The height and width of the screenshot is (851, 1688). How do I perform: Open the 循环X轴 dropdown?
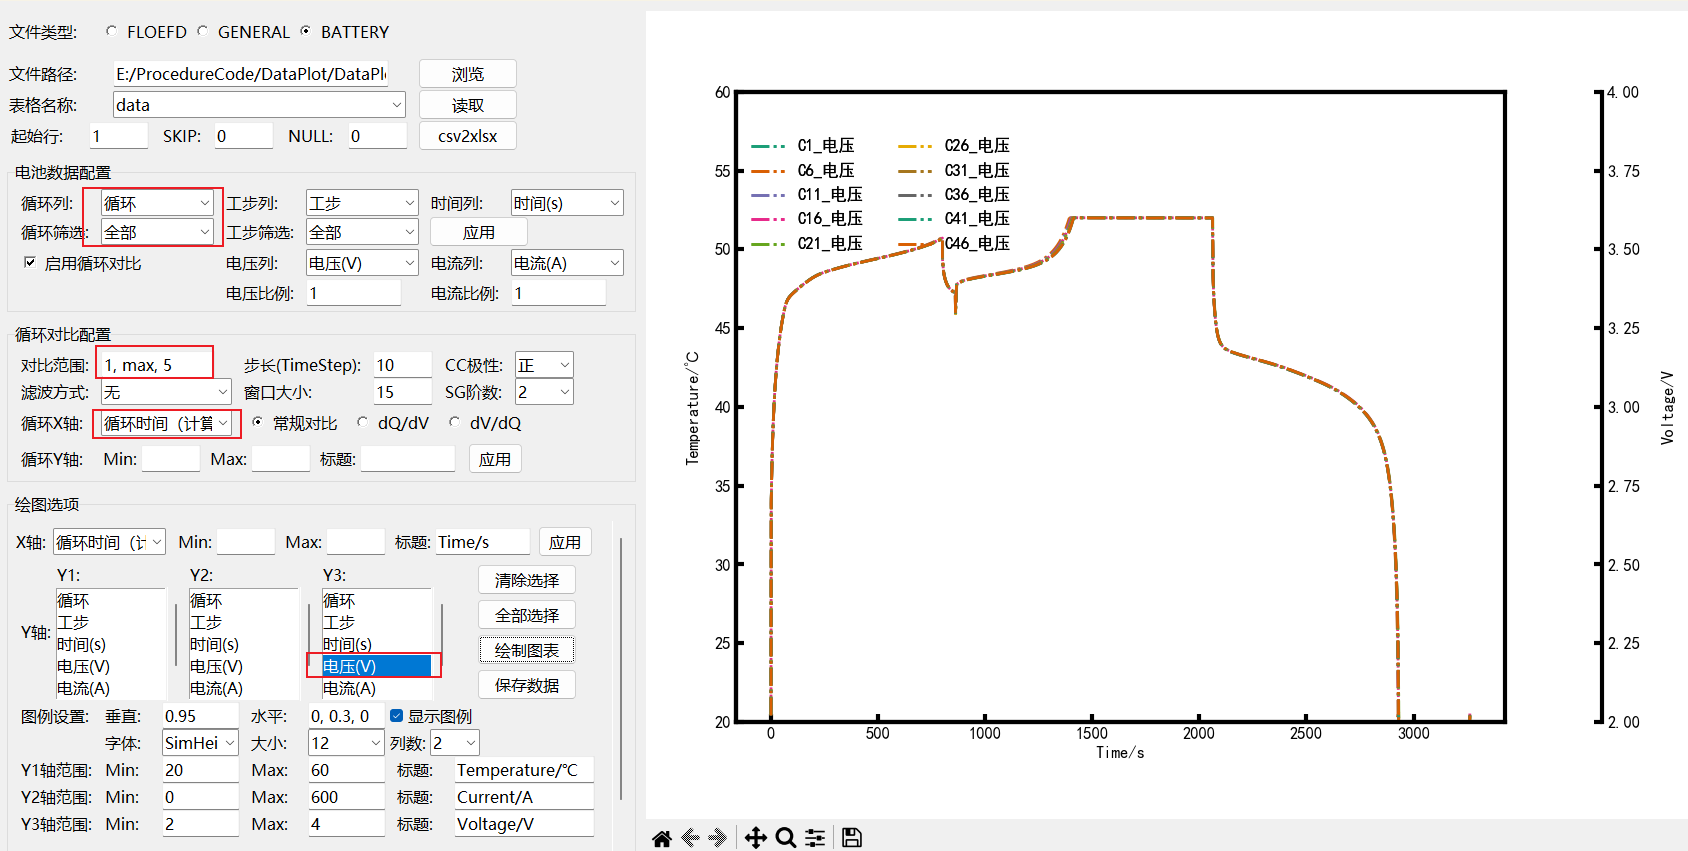tap(167, 424)
